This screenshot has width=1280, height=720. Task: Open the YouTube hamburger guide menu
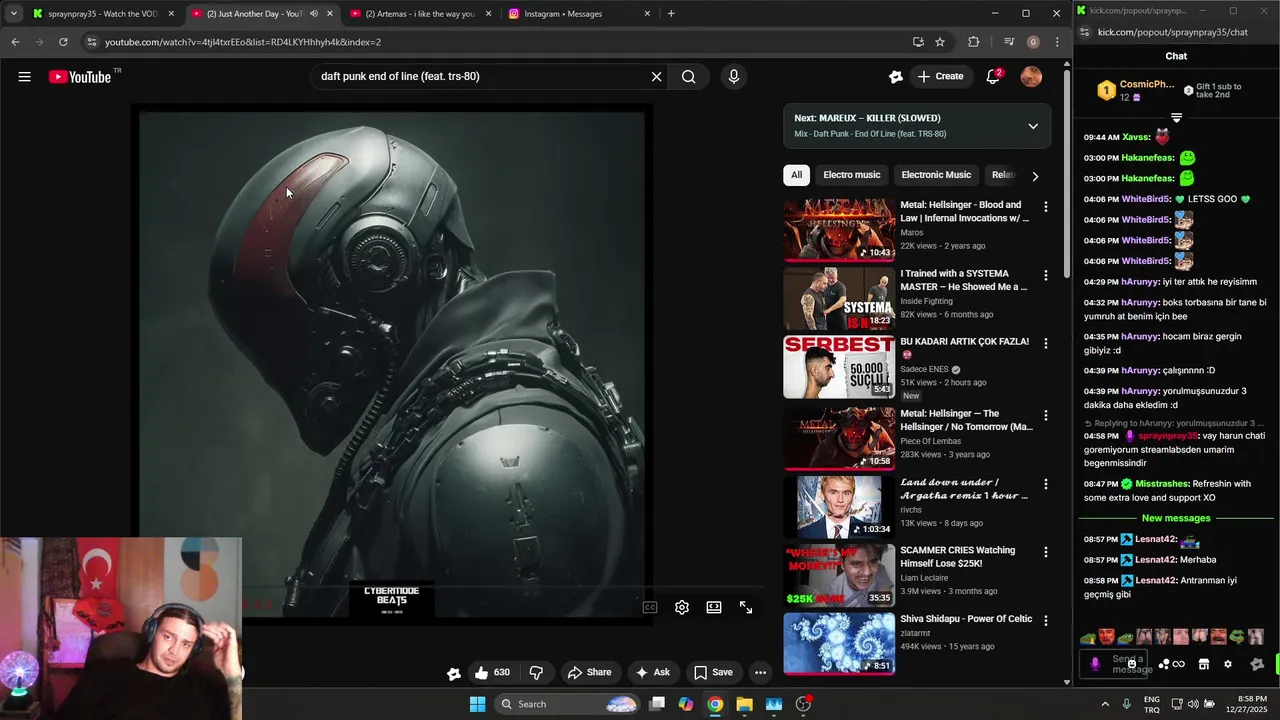pos(24,77)
